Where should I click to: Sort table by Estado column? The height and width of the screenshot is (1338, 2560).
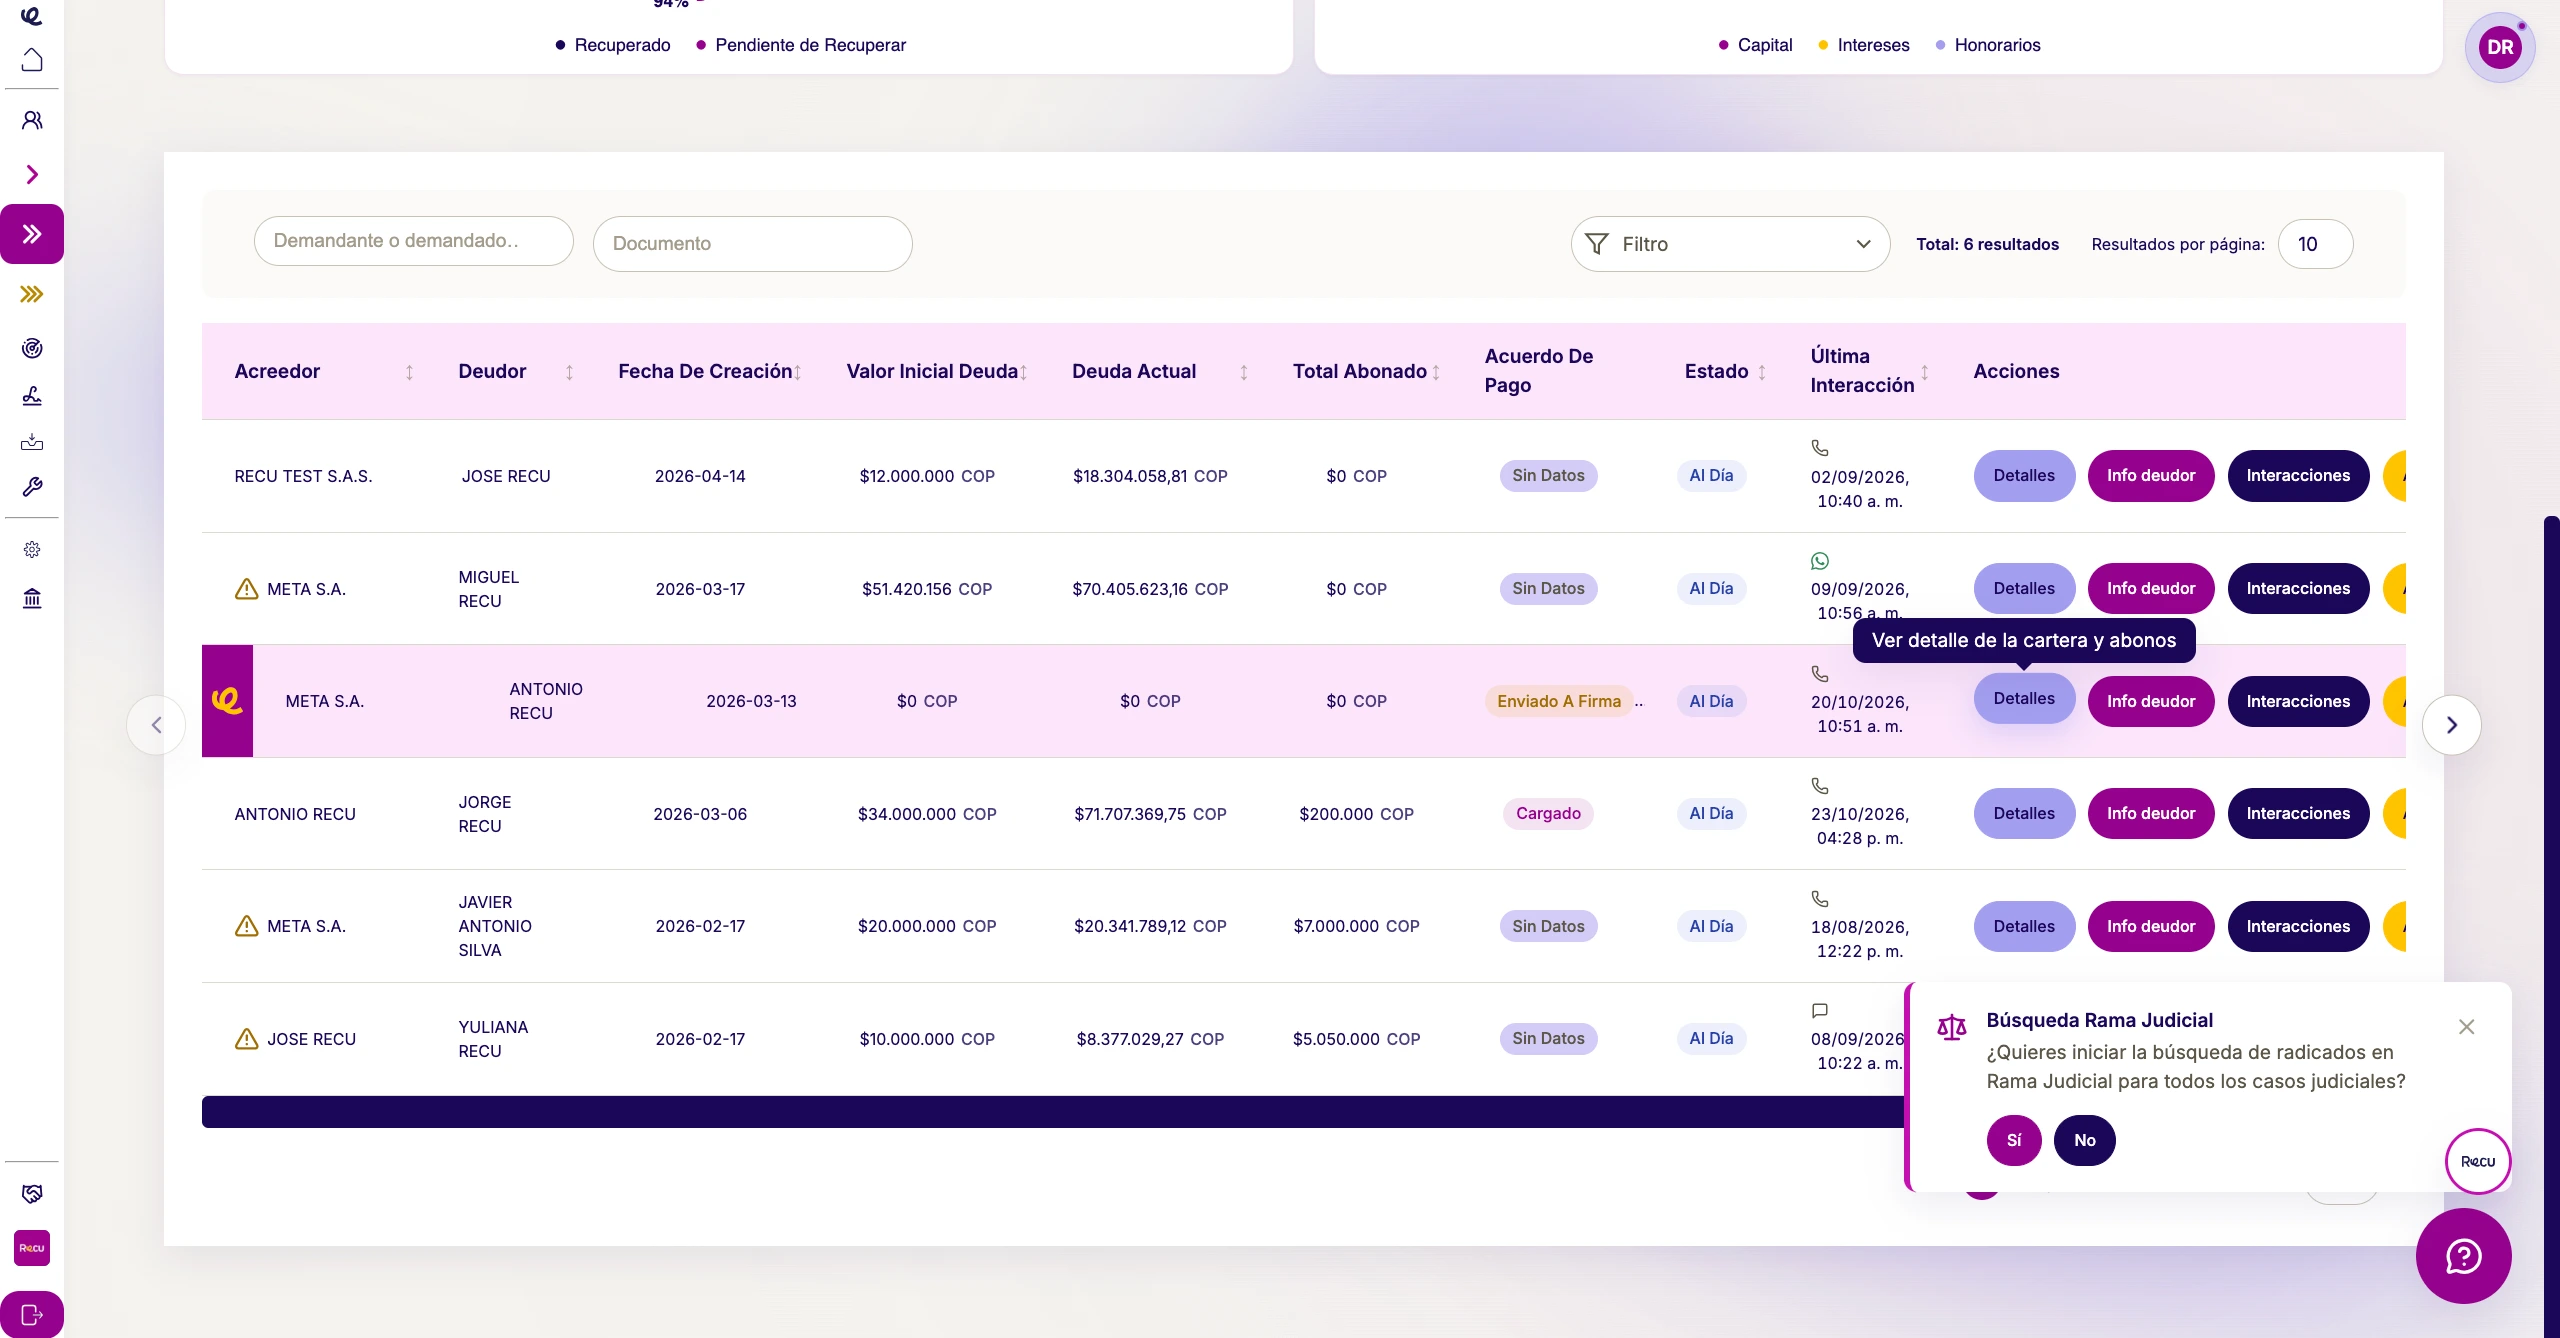point(1762,372)
